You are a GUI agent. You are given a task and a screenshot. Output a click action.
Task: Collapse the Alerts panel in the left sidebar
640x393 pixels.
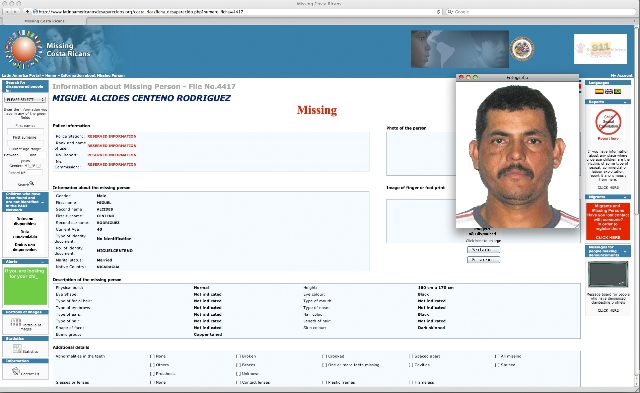[42, 262]
